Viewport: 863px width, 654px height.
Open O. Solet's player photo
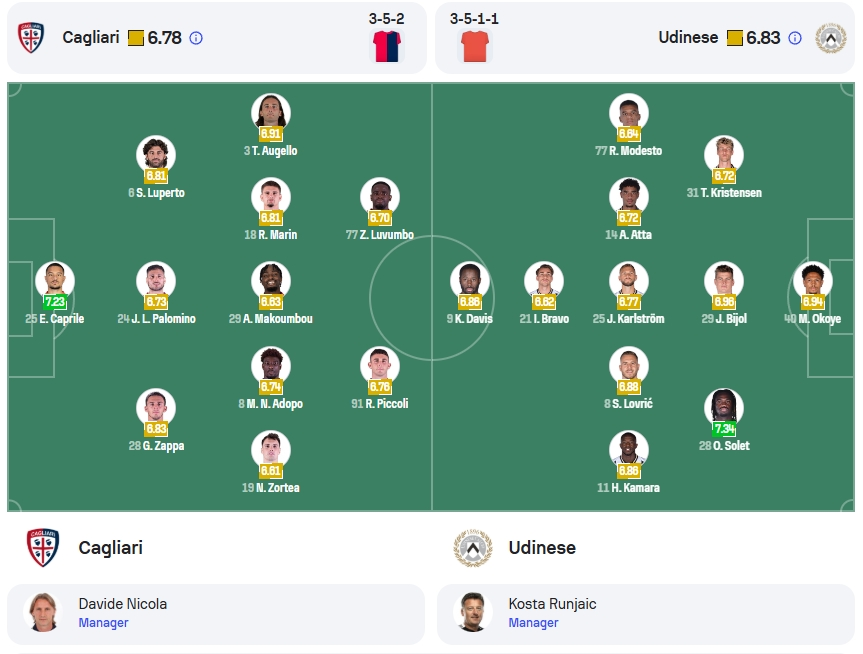coord(724,408)
